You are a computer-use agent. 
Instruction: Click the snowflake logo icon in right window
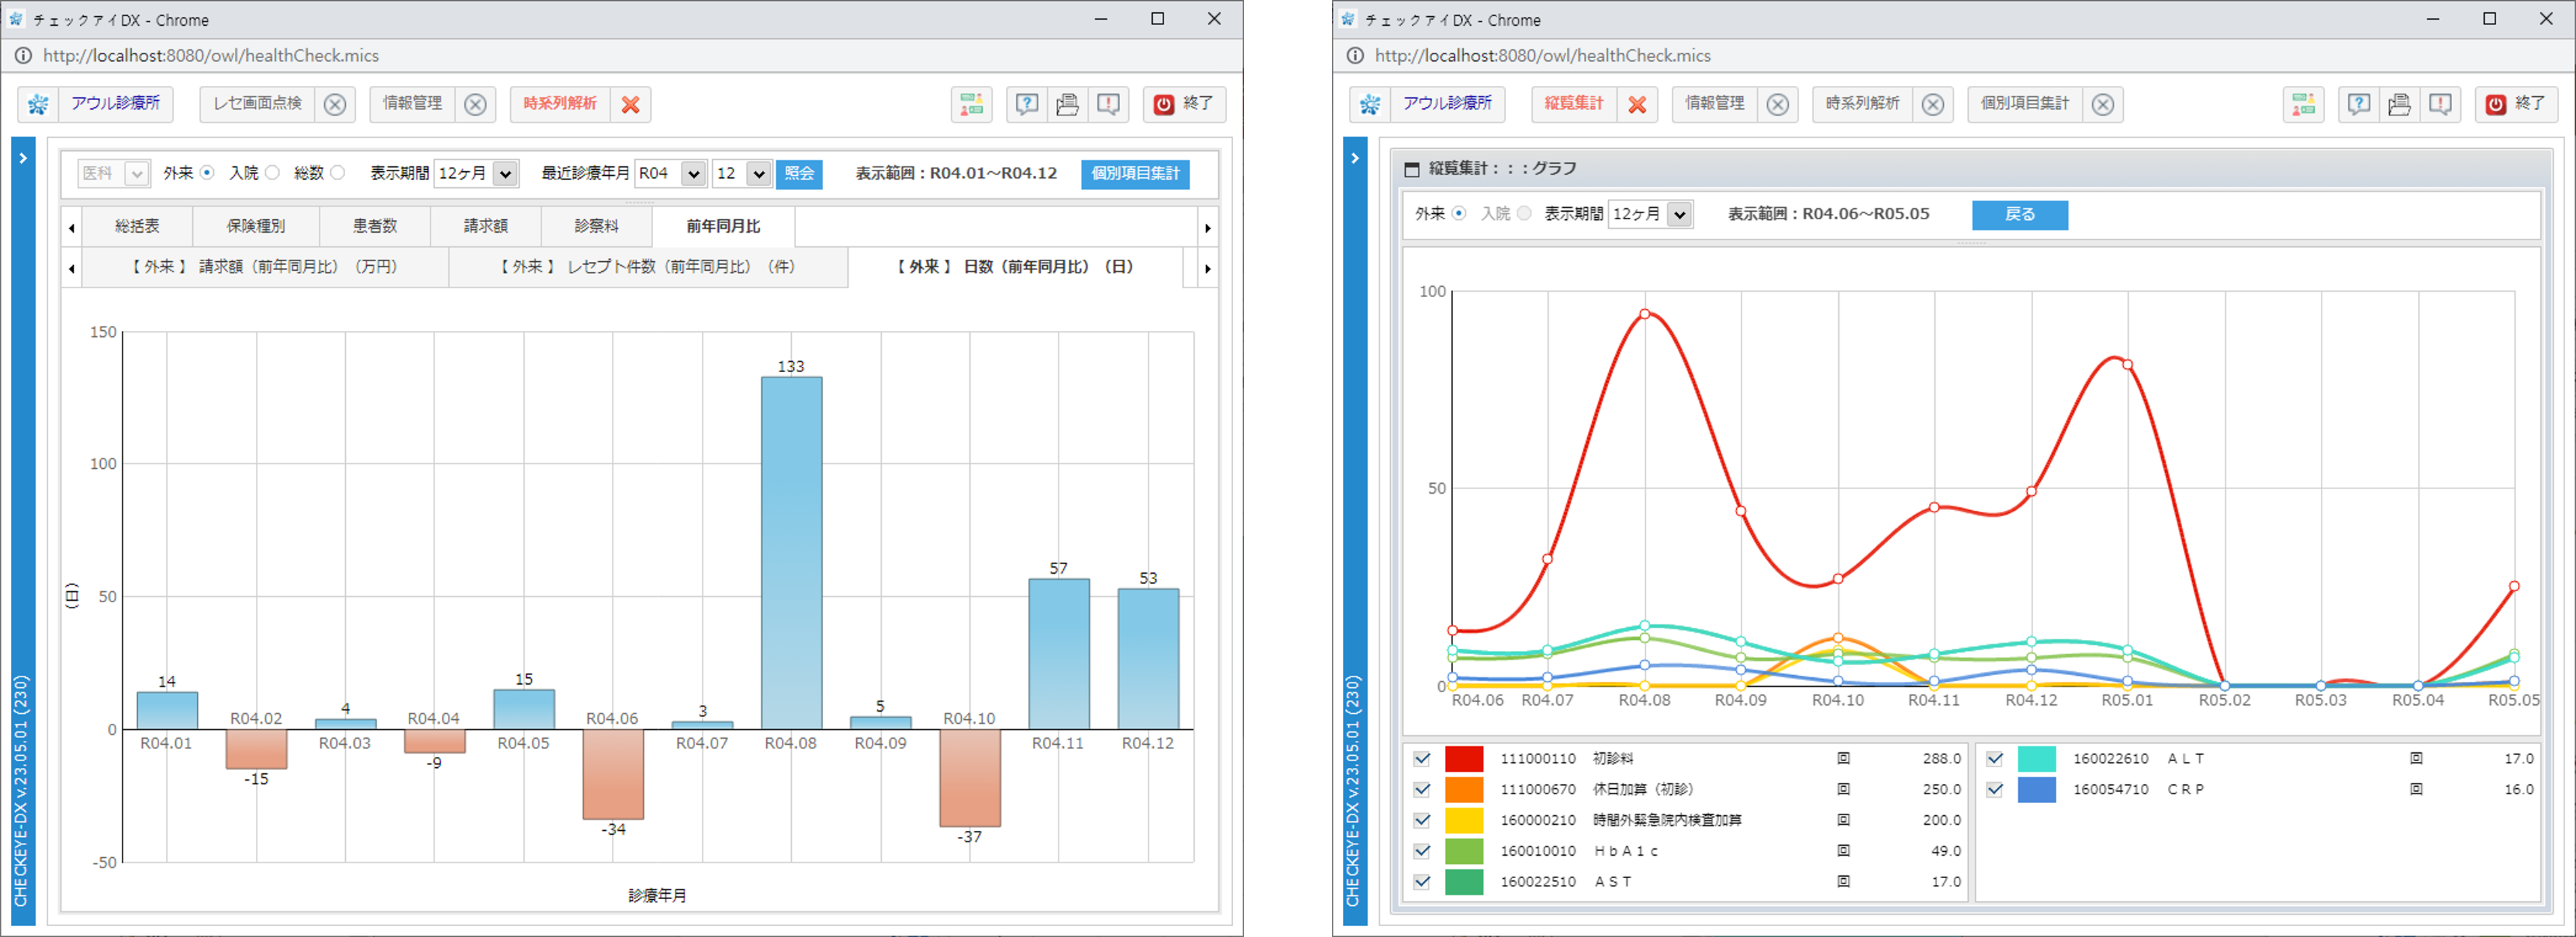tap(1370, 104)
